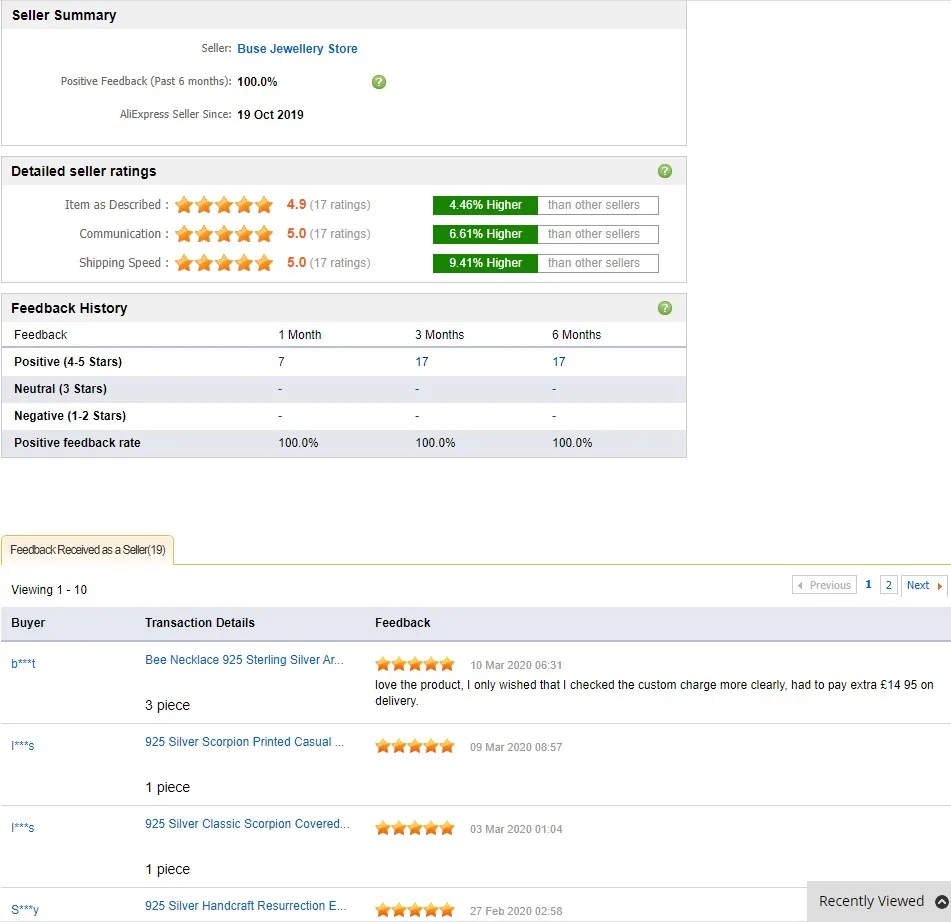This screenshot has width=951, height=922.
Task: Click star rating of 10 Mar 2020 review
Action: 415,664
